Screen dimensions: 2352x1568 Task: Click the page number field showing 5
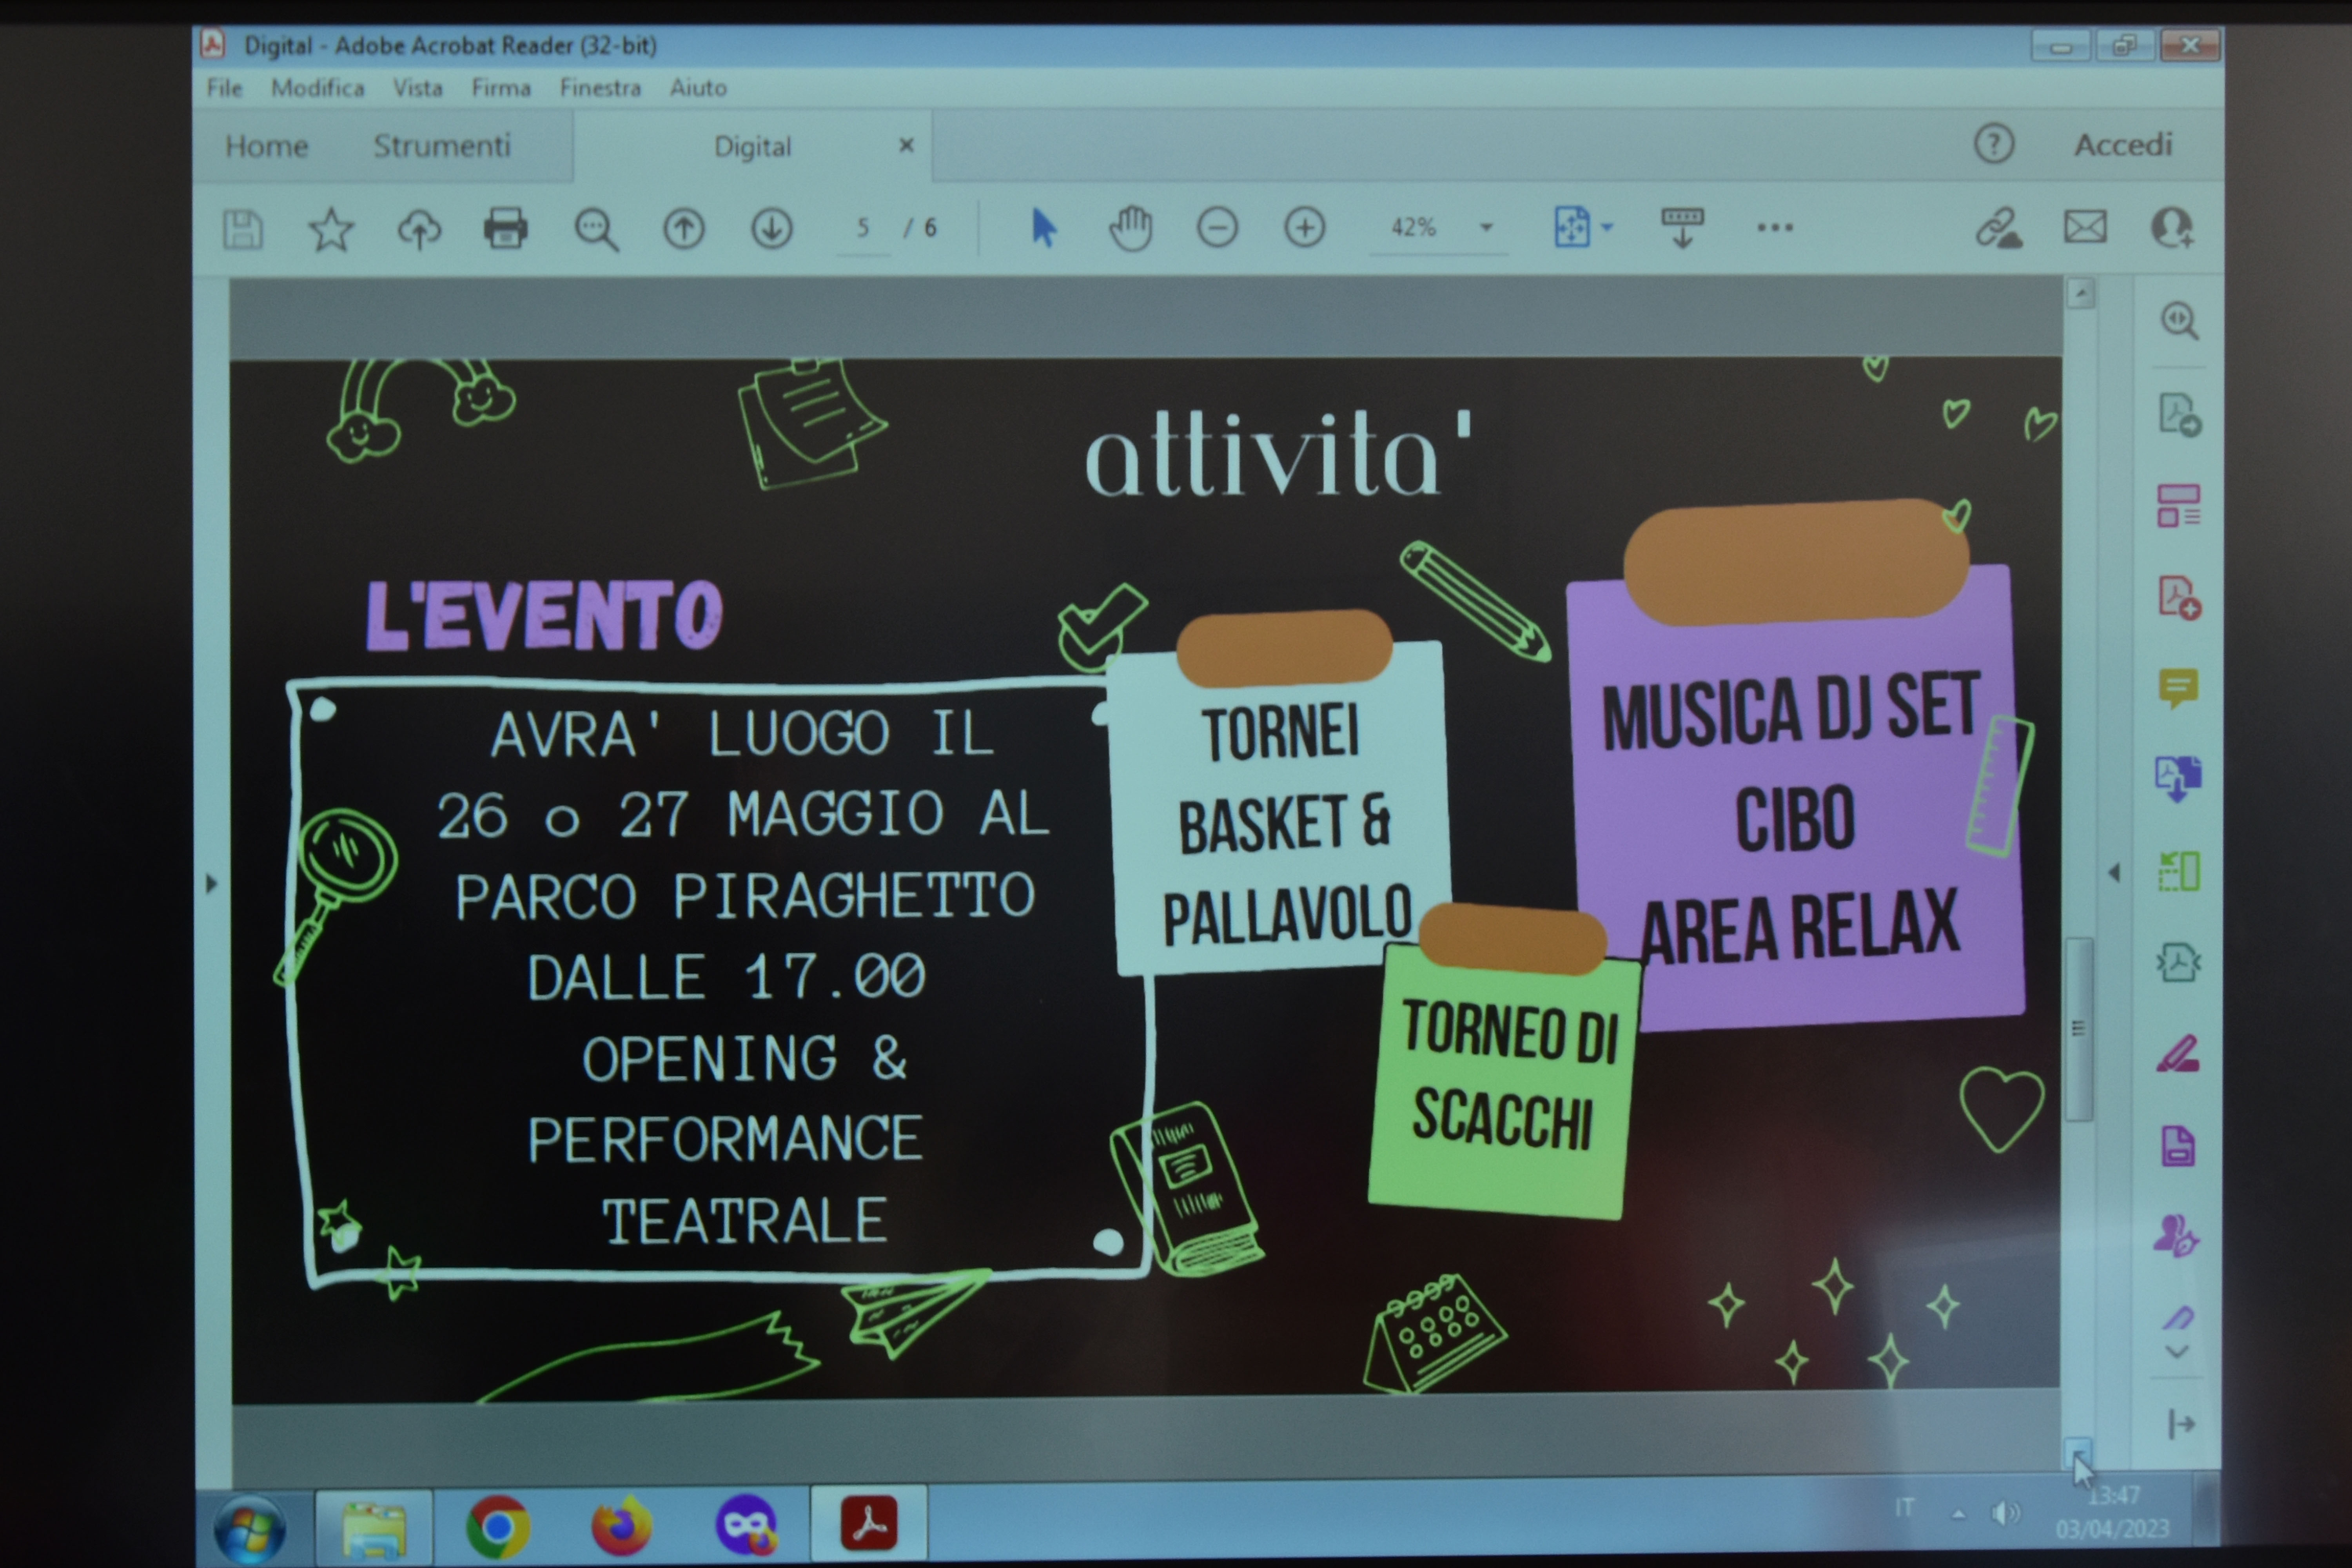click(x=863, y=229)
